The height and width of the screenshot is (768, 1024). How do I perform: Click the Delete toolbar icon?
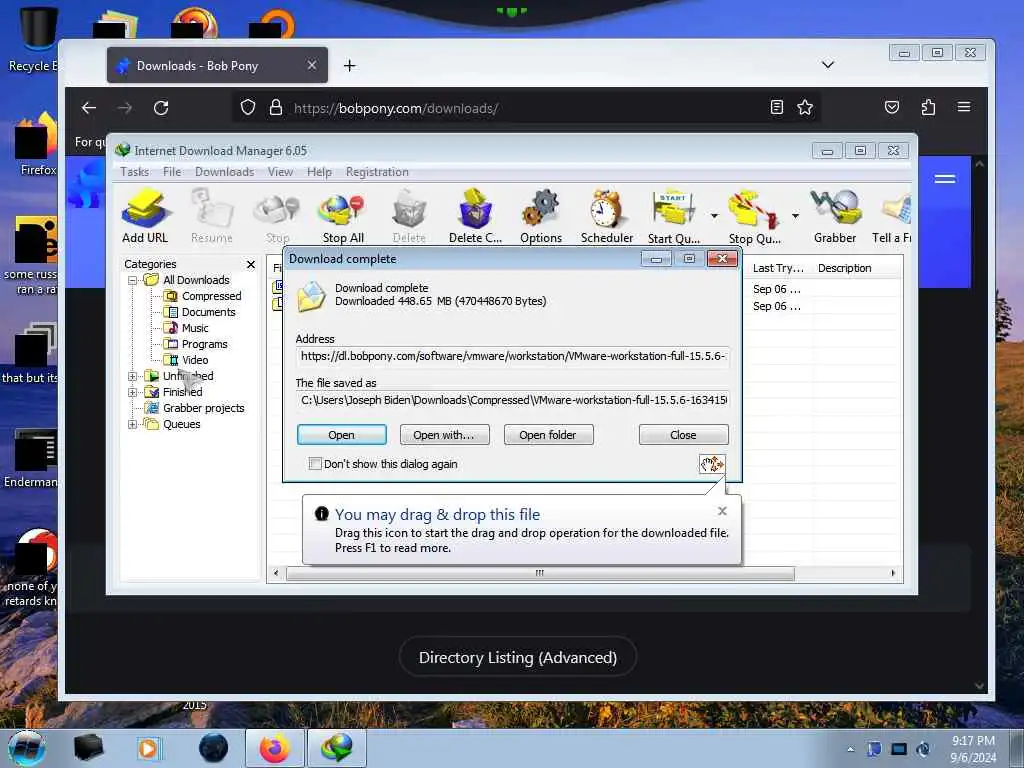pyautogui.click(x=409, y=216)
